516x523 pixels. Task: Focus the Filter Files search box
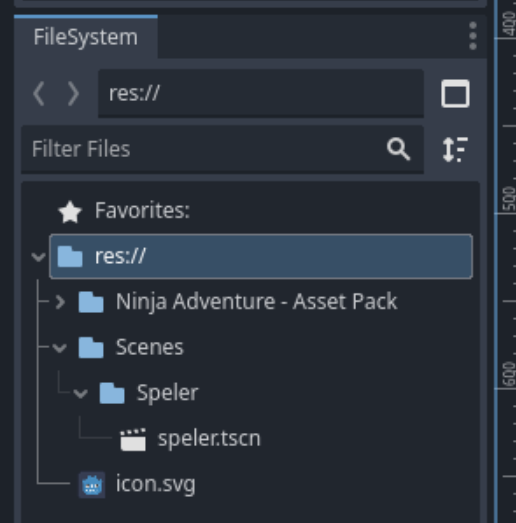point(222,149)
